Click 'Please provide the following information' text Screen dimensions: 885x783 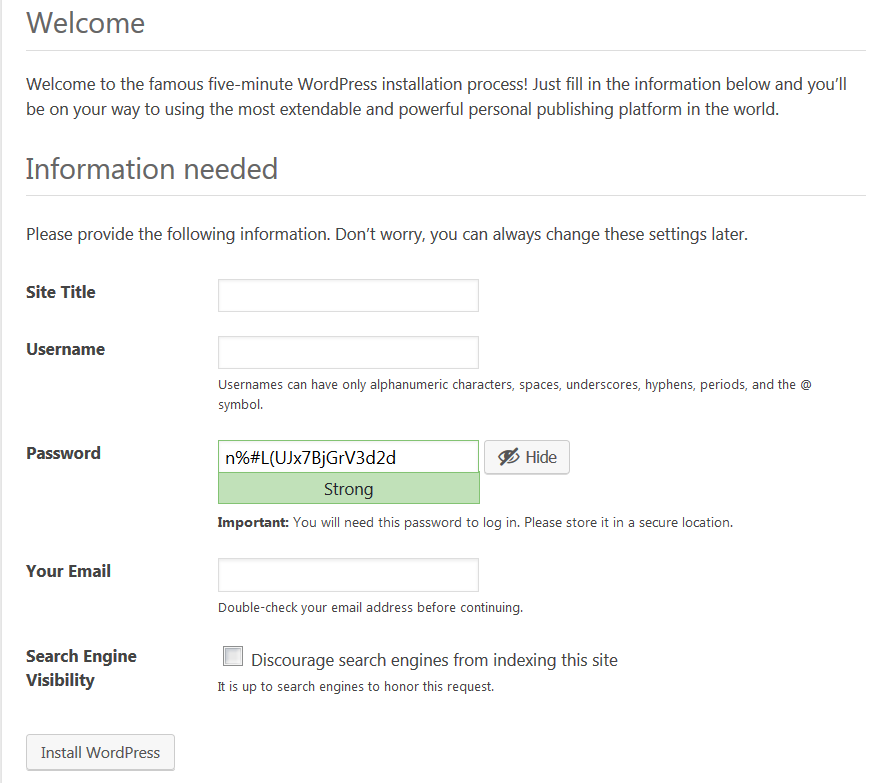(x=387, y=234)
